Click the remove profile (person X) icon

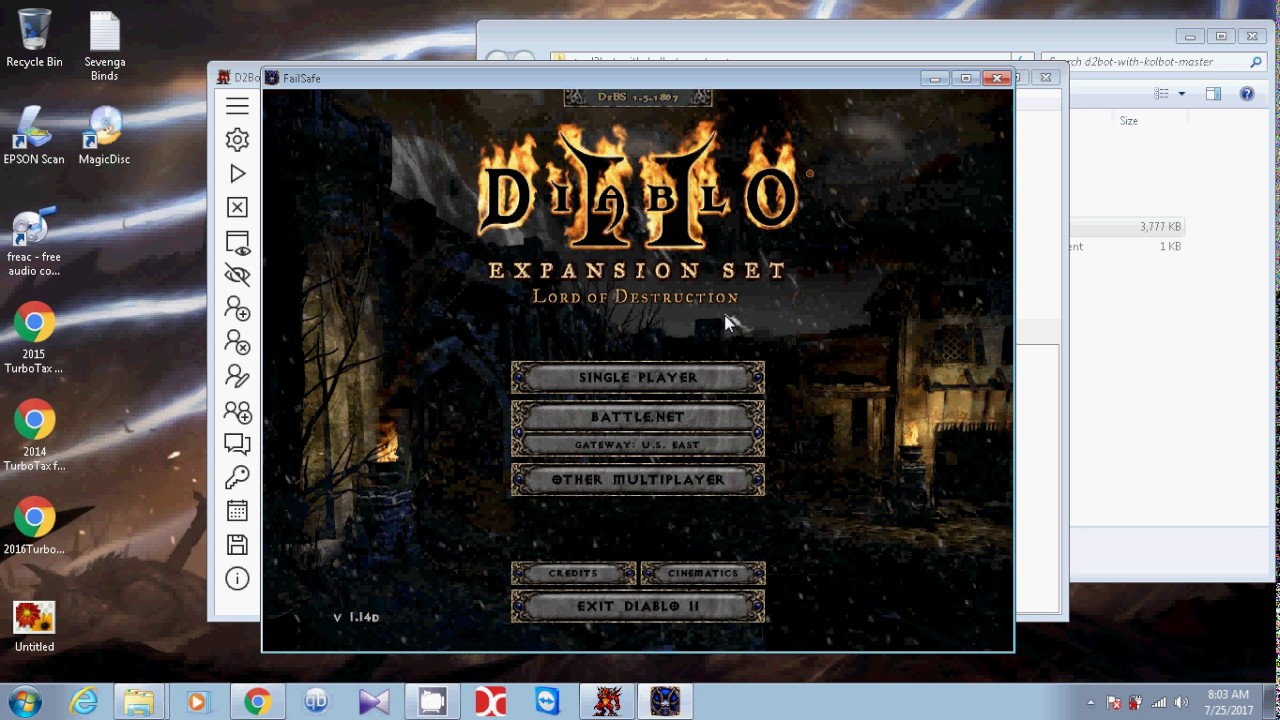[x=237, y=342]
